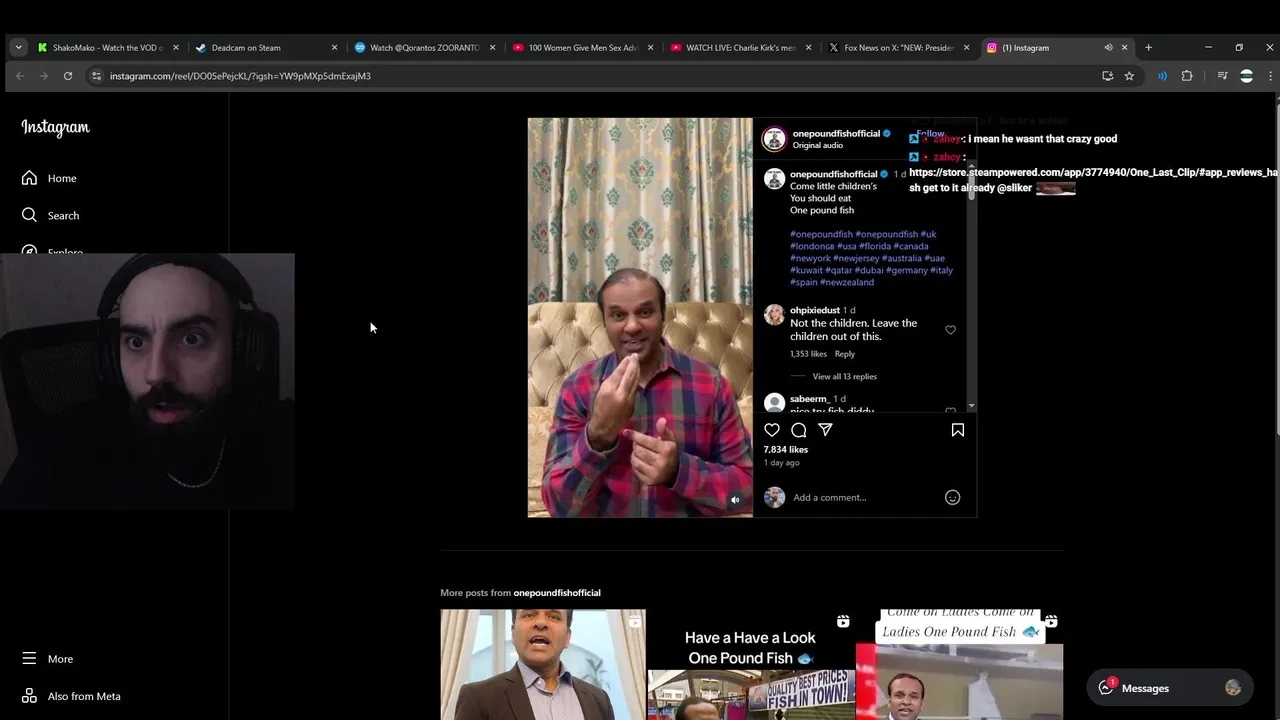Open the 7,834 likes list
Viewport: 1280px width, 720px height.
(785, 450)
